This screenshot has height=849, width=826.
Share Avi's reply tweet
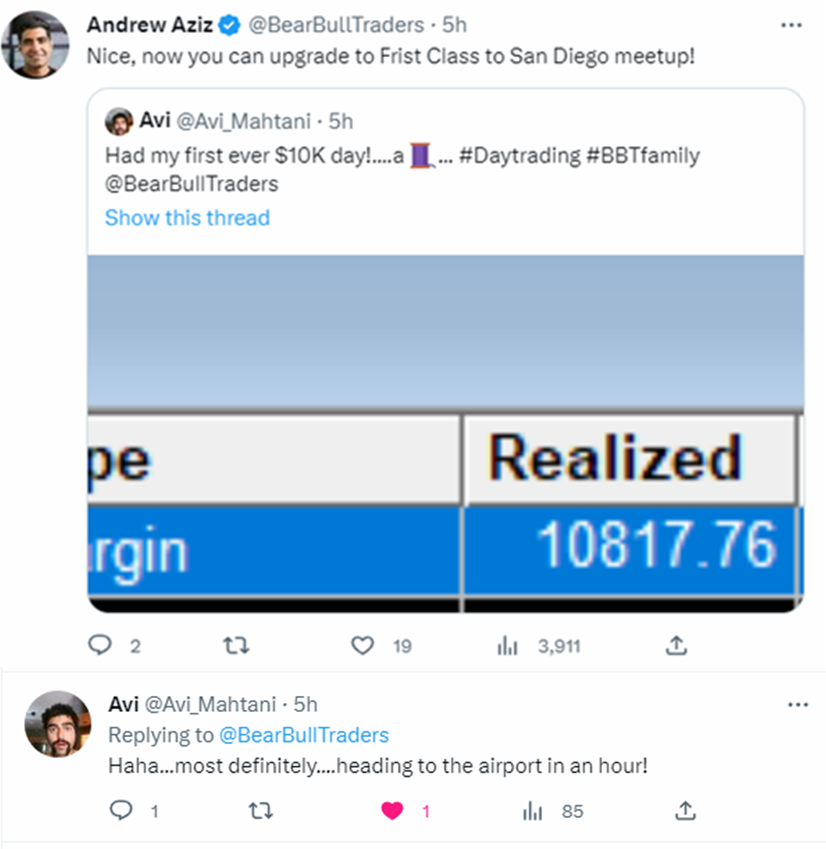click(686, 811)
